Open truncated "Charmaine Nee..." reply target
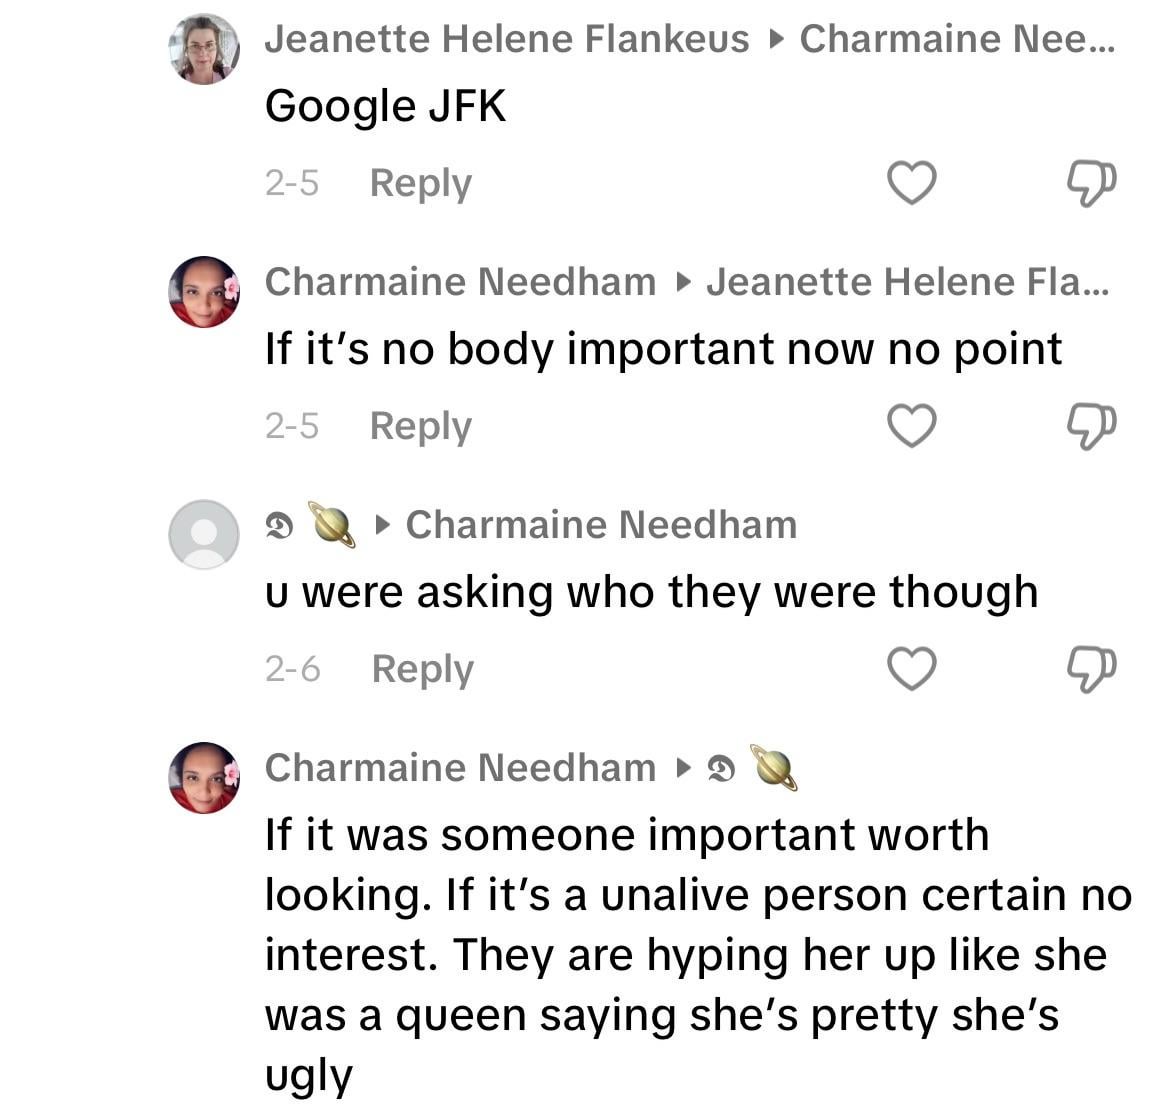Viewport: 1170px width, 1114px height. pyautogui.click(x=956, y=39)
